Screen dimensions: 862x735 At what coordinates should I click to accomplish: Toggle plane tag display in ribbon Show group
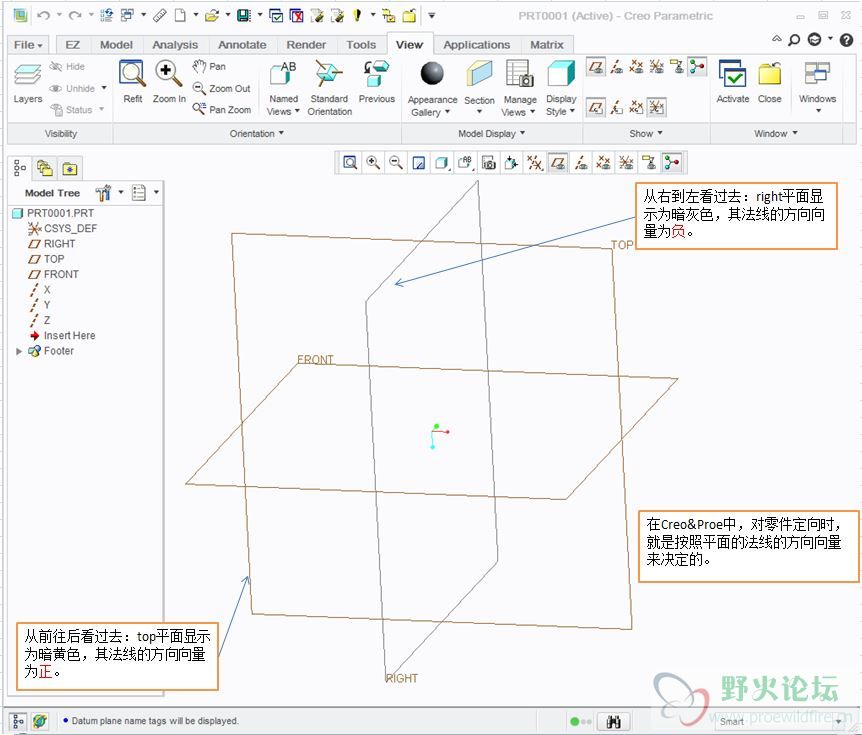click(595, 107)
